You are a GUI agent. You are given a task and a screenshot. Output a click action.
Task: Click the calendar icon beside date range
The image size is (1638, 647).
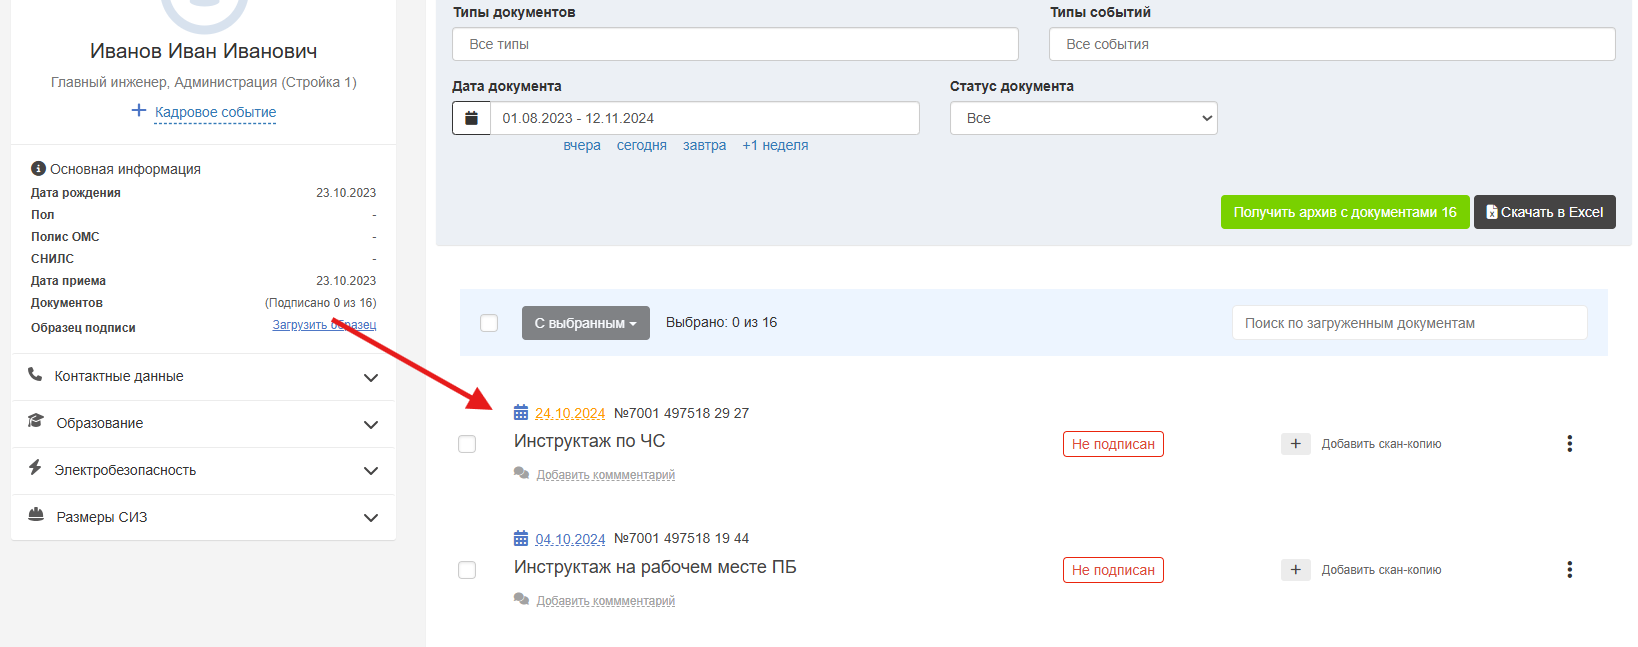(471, 118)
